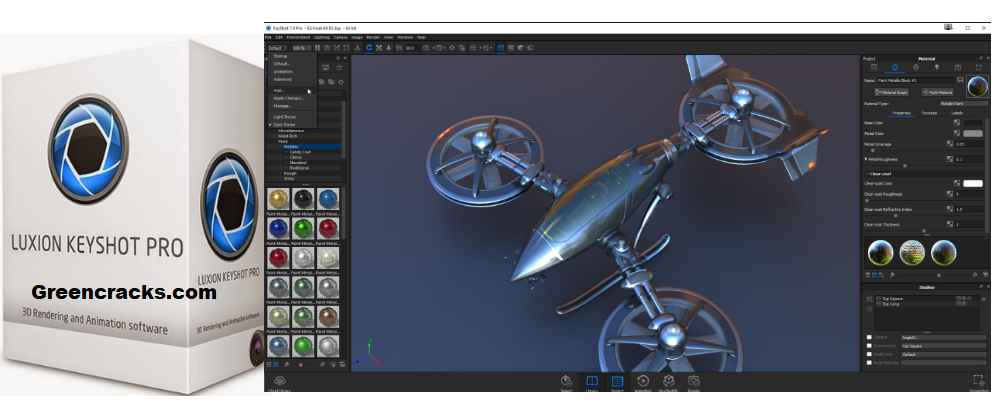Collapse the Clear-coat section
This screenshot has height=402, width=995.
[x=867, y=173]
